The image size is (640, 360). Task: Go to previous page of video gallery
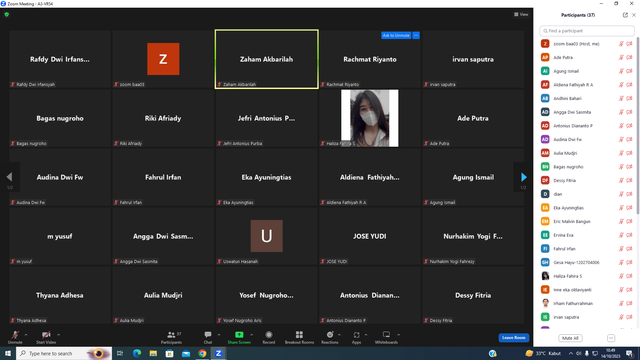[x=9, y=177]
